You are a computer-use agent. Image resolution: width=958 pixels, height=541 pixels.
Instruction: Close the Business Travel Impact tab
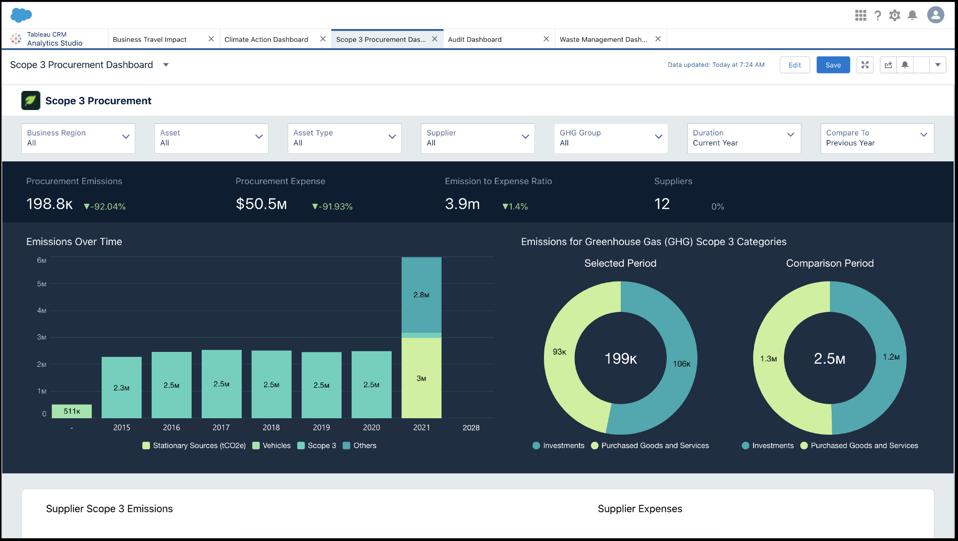tap(211, 39)
